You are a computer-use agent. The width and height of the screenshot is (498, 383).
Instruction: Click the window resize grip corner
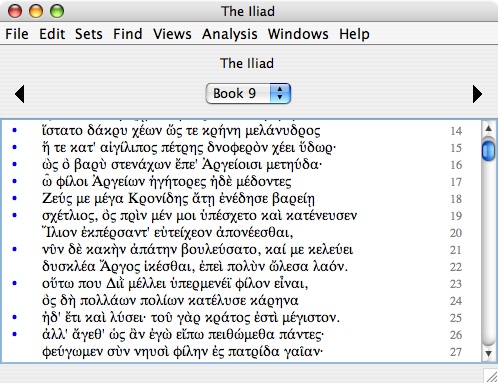pyautogui.click(x=491, y=376)
